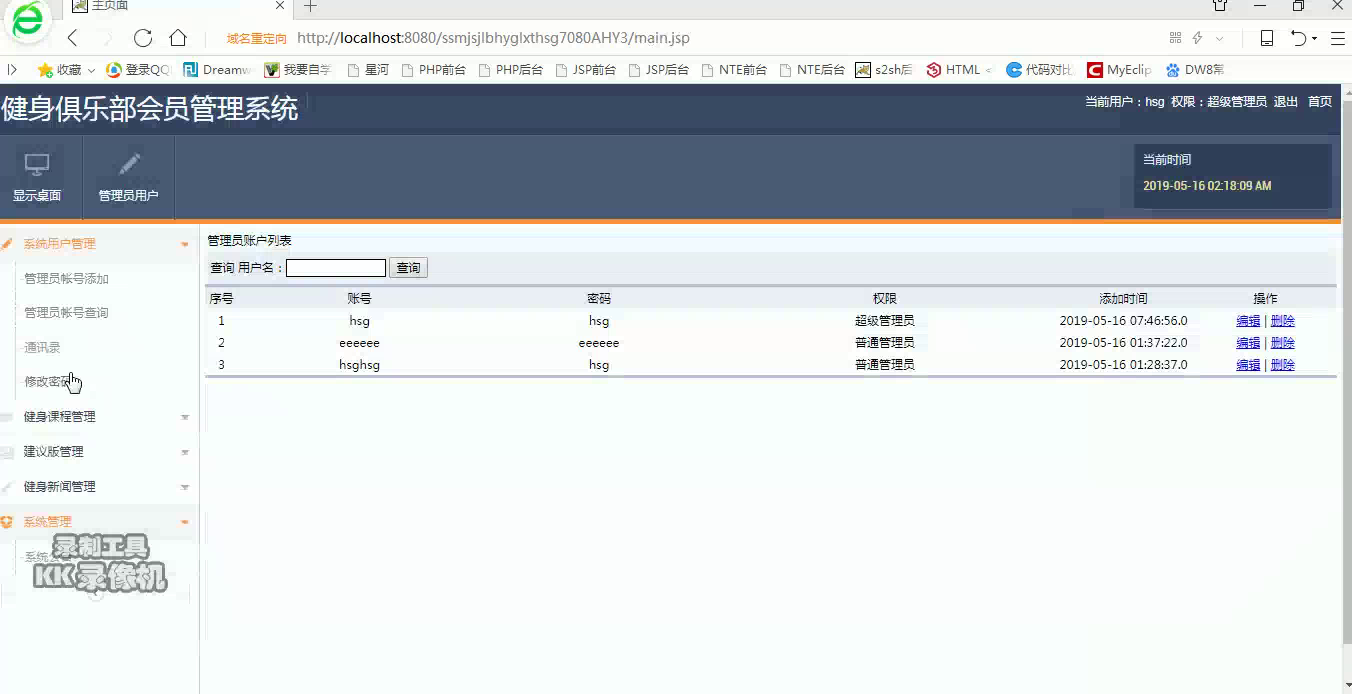Click the lightning speed-mode icon
The width and height of the screenshot is (1352, 694).
coord(1197,38)
